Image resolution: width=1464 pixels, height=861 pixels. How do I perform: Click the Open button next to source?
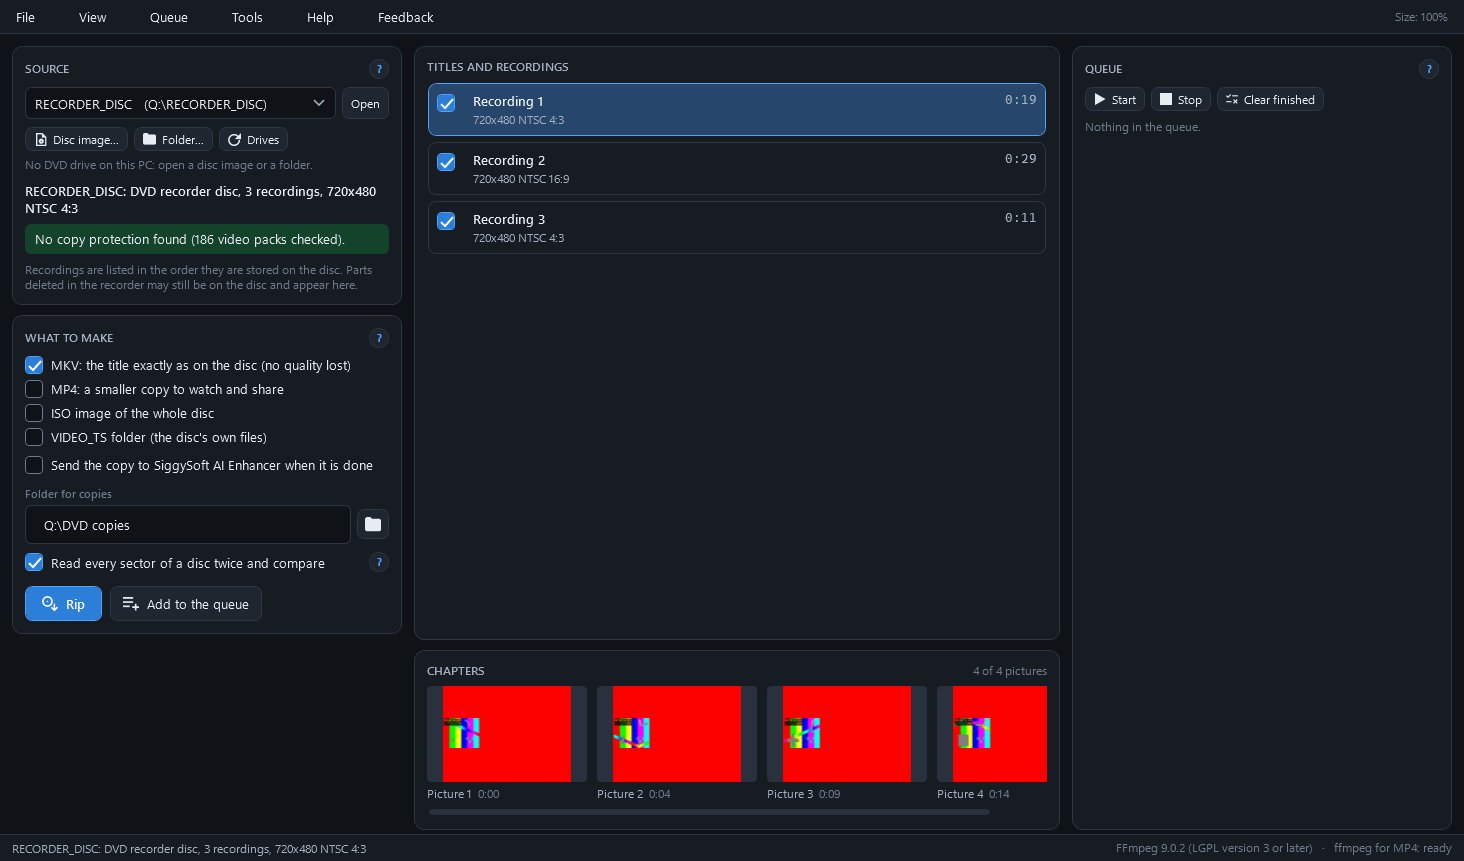(x=365, y=104)
